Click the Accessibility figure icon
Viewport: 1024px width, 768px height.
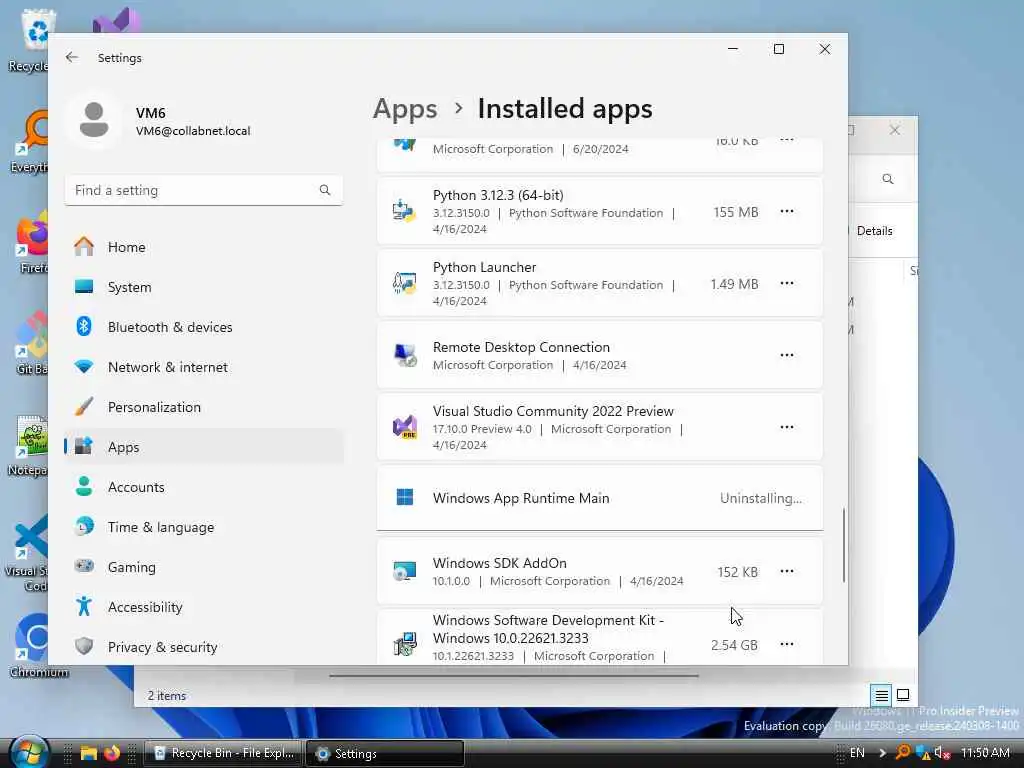pos(84,606)
